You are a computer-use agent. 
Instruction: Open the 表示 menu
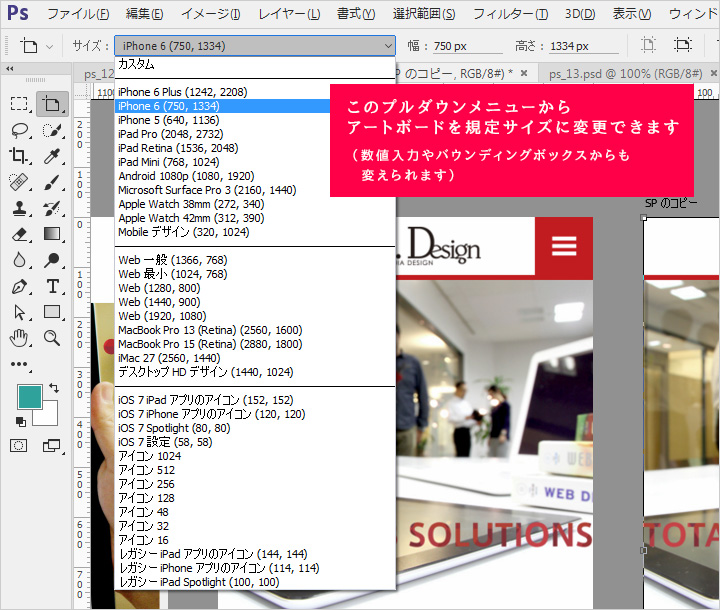pyautogui.click(x=632, y=14)
